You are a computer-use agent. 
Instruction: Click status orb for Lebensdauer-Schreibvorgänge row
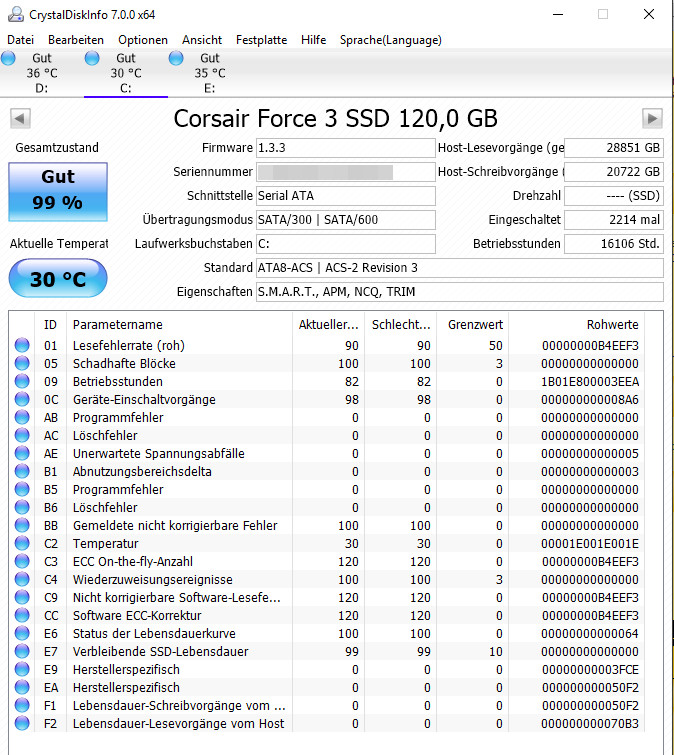pyautogui.click(x=22, y=705)
